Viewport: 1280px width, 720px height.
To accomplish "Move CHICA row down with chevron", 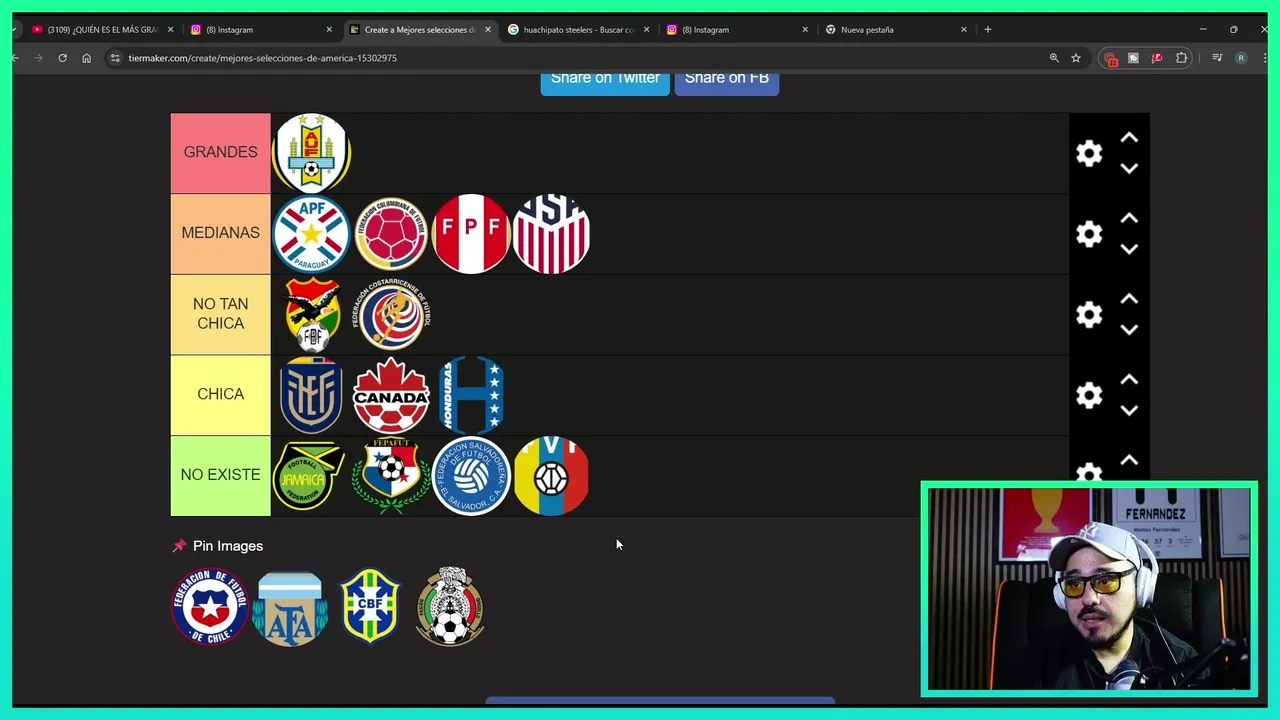I will (x=1129, y=411).
